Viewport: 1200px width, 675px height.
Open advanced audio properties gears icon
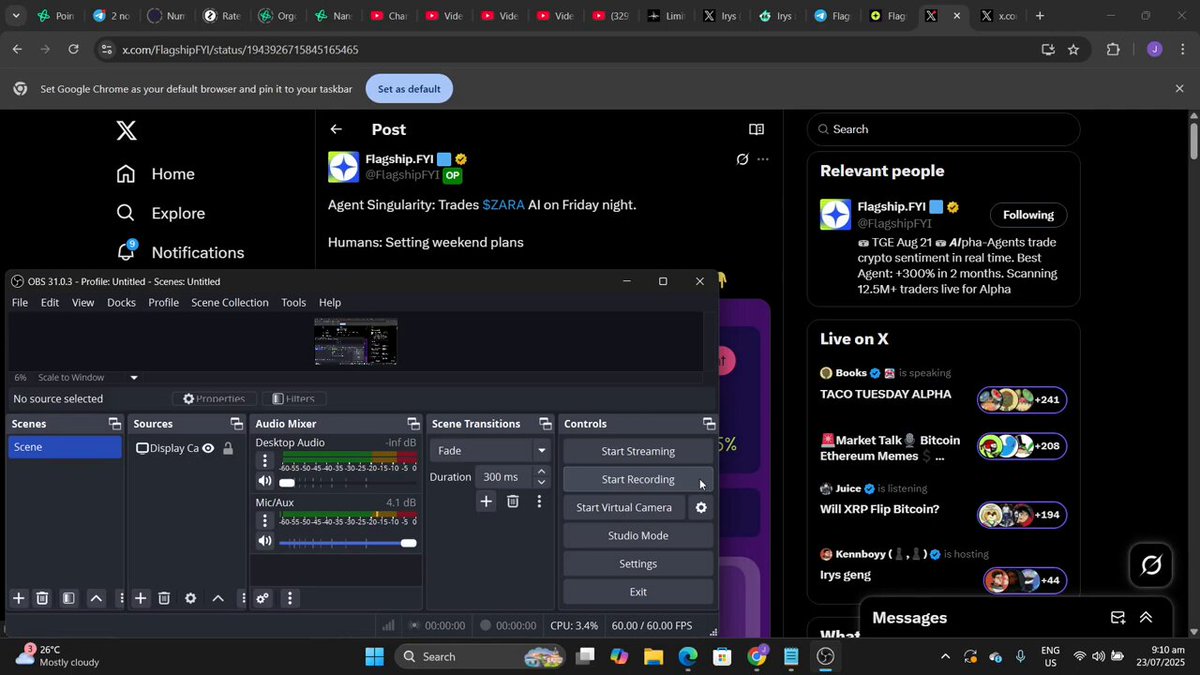click(x=262, y=598)
